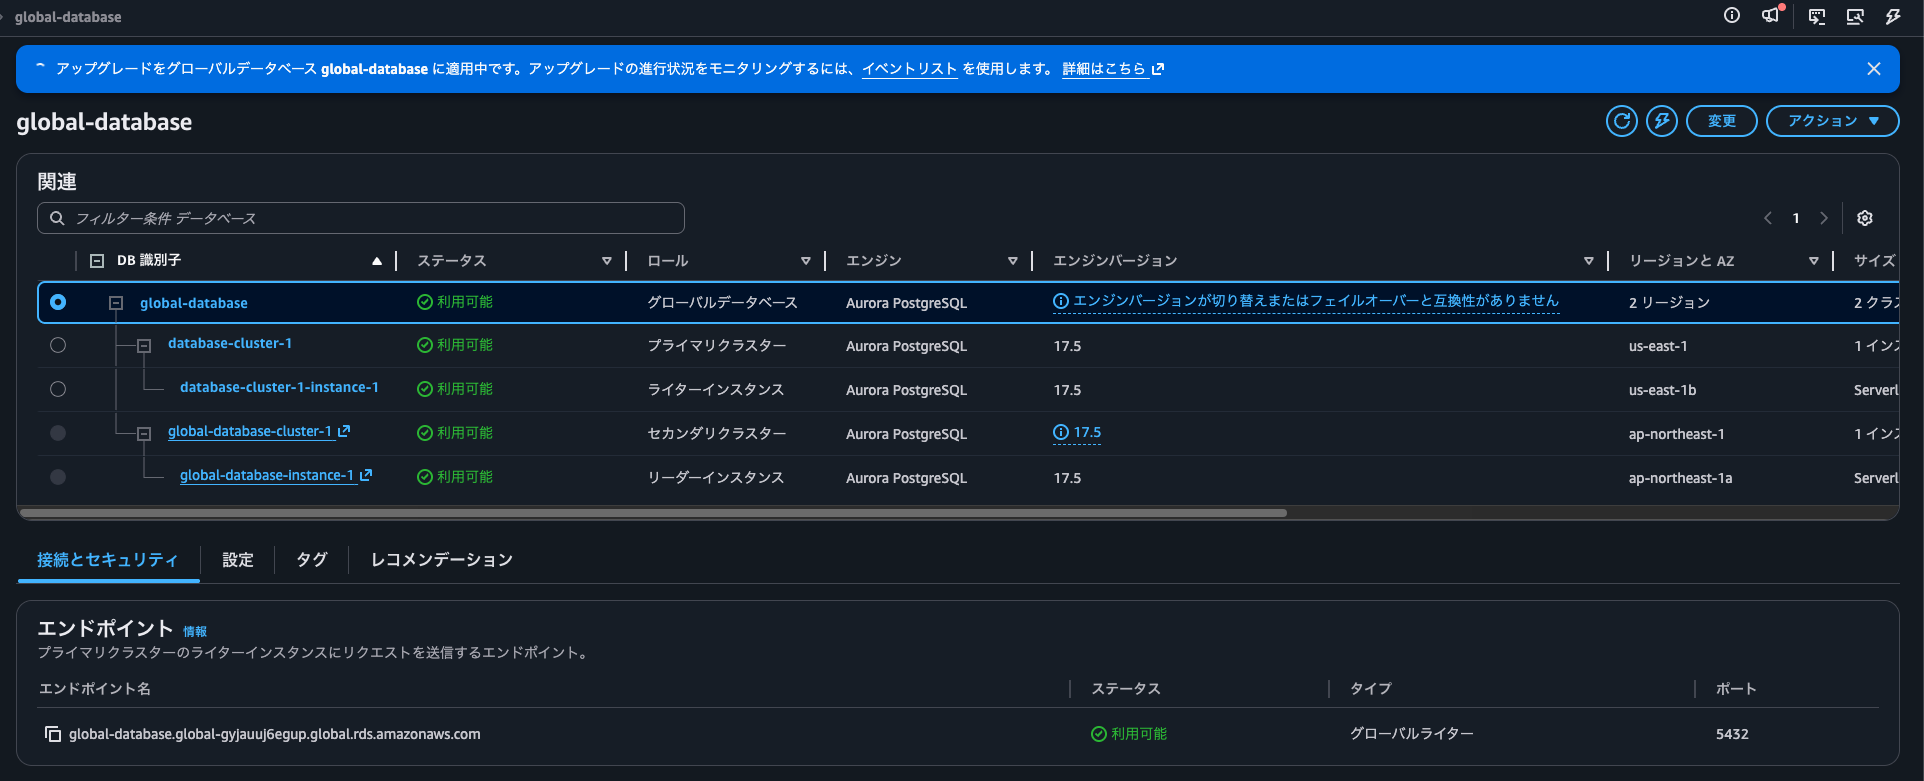The image size is (1924, 781).
Task: Open the global-database link in the table
Action: pos(194,303)
